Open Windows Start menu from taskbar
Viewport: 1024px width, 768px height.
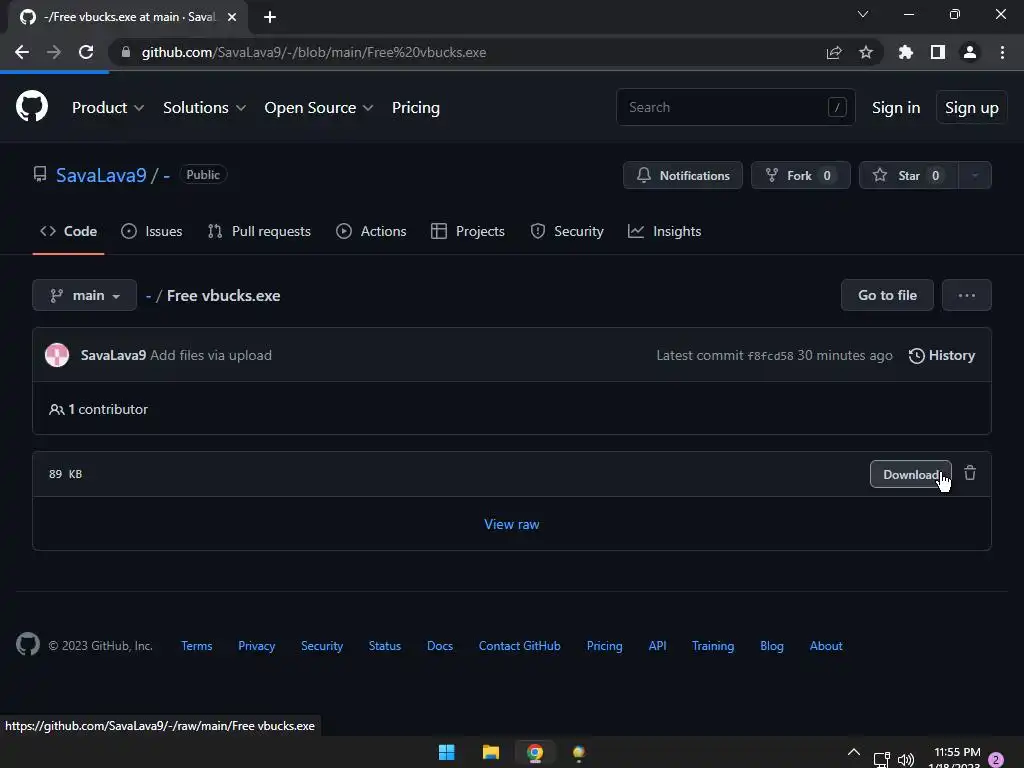point(447,752)
